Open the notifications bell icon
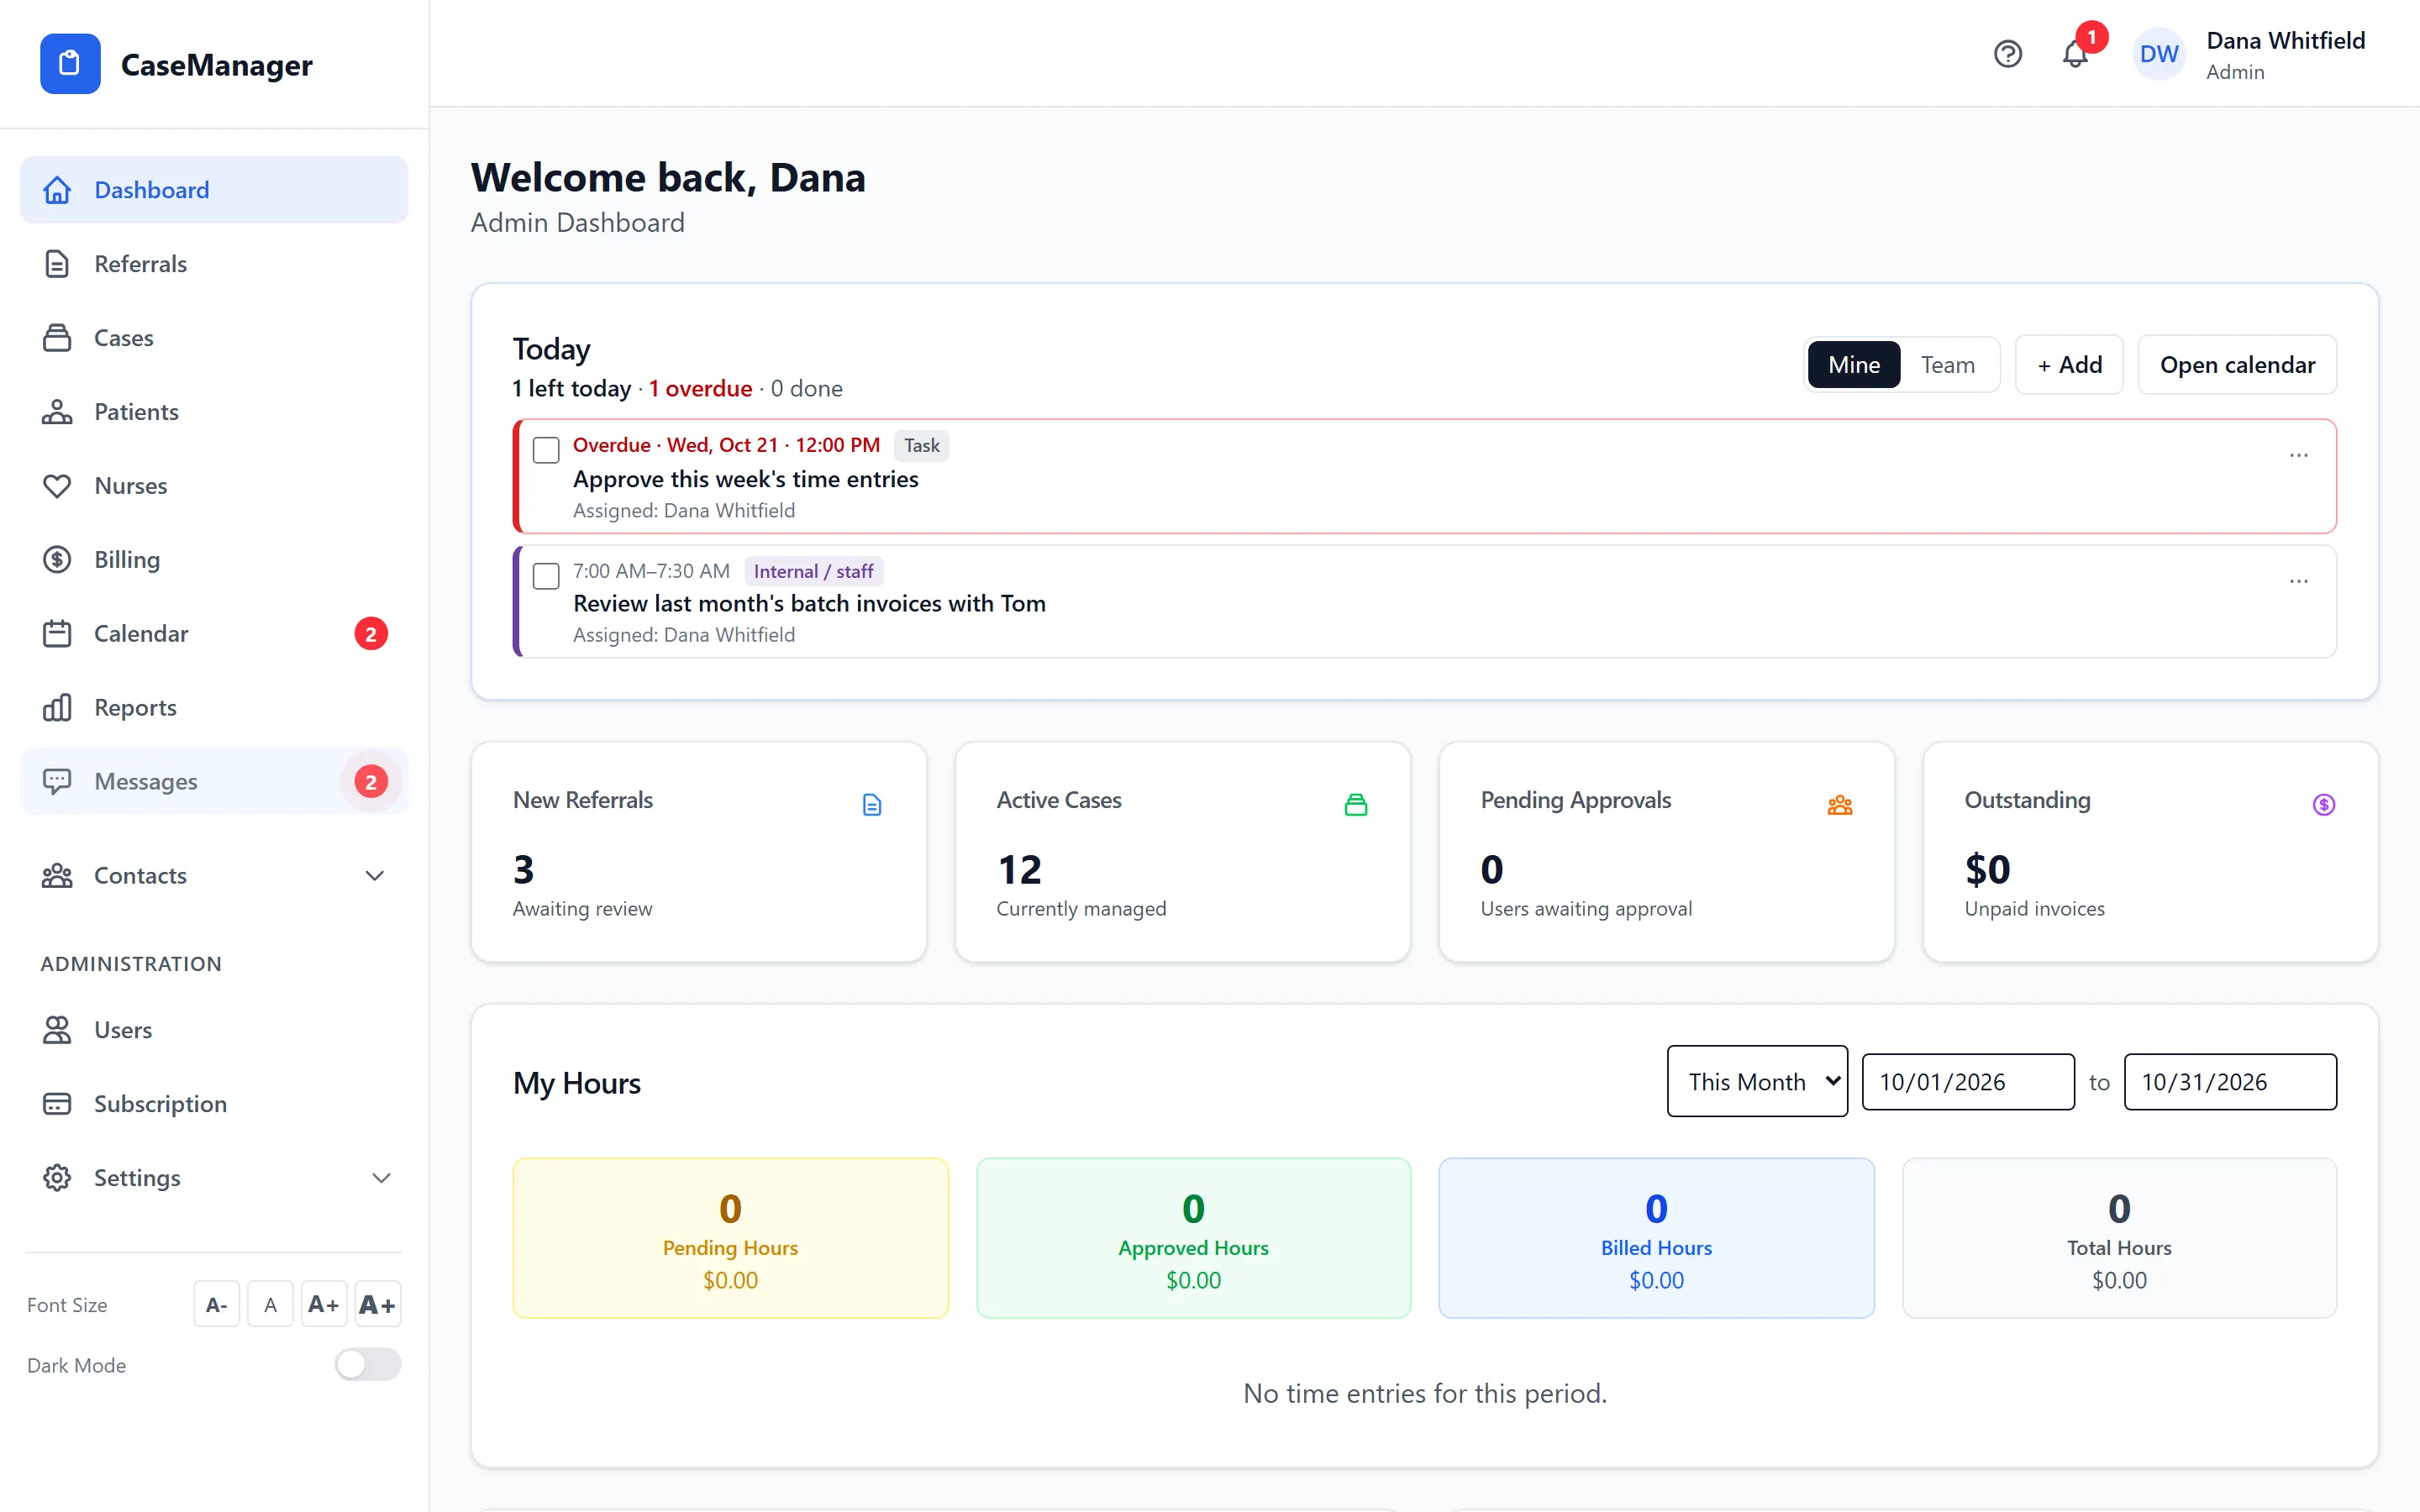 pyautogui.click(x=2075, y=54)
